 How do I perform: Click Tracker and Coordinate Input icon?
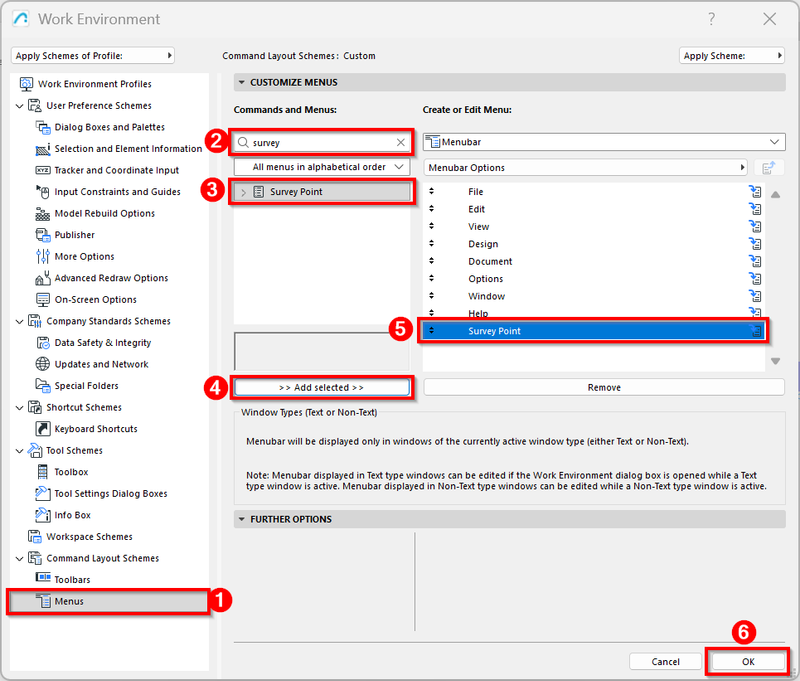(x=43, y=170)
